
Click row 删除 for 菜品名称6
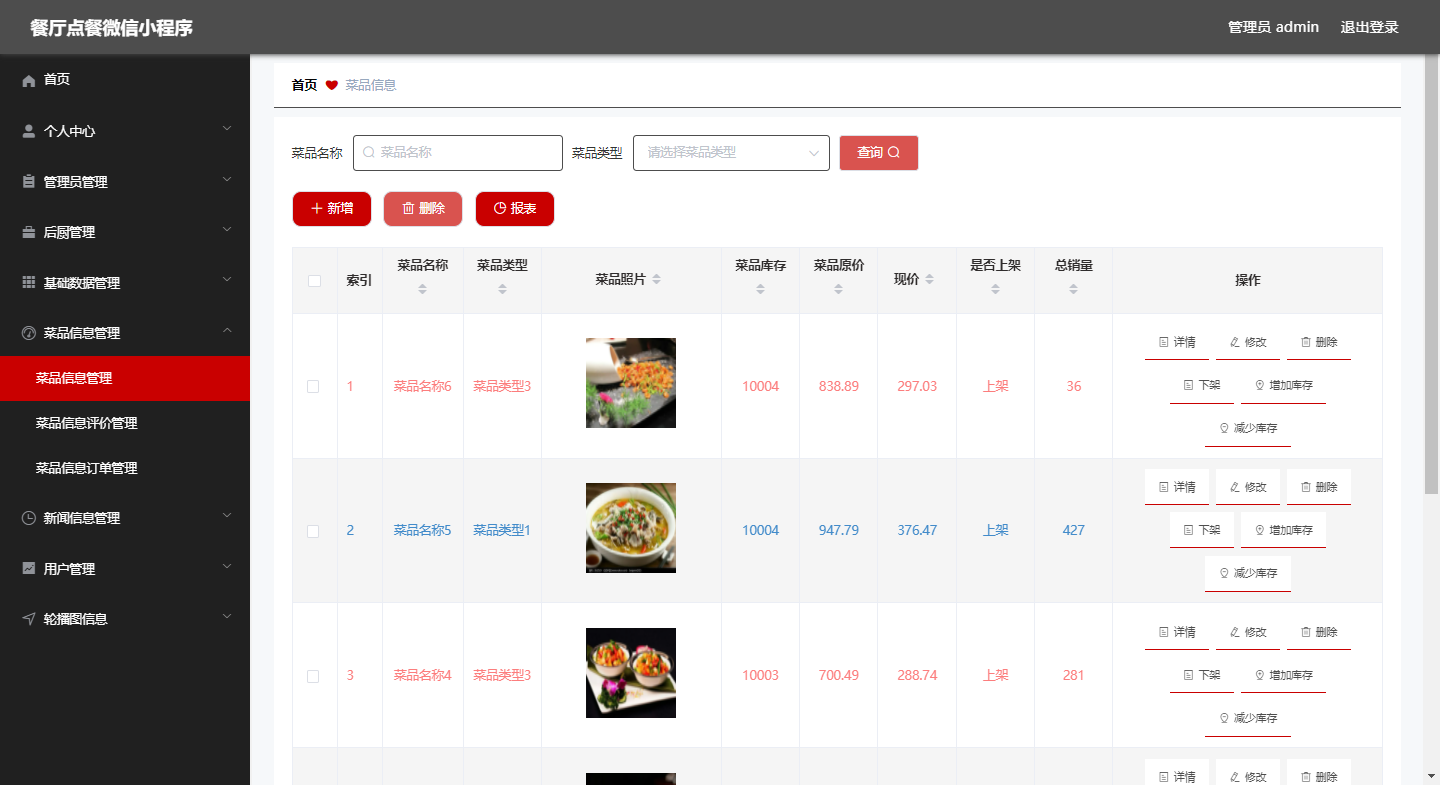(x=1319, y=342)
